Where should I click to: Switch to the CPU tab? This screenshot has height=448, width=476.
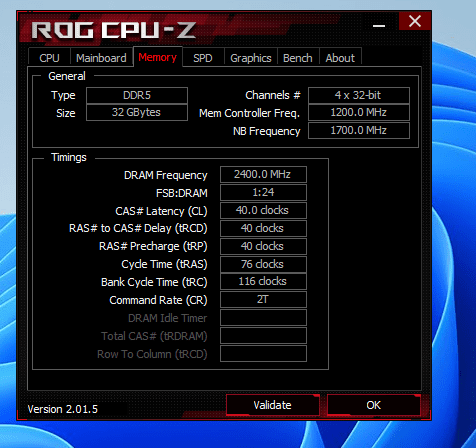(49, 58)
